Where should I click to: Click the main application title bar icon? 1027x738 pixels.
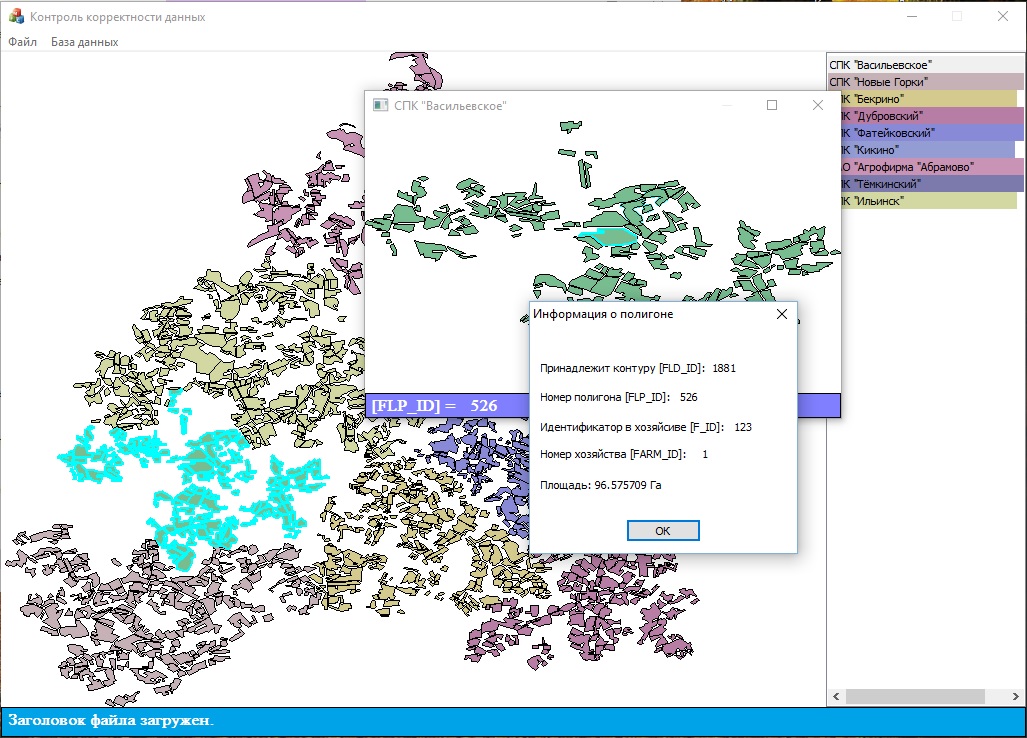pyautogui.click(x=16, y=17)
